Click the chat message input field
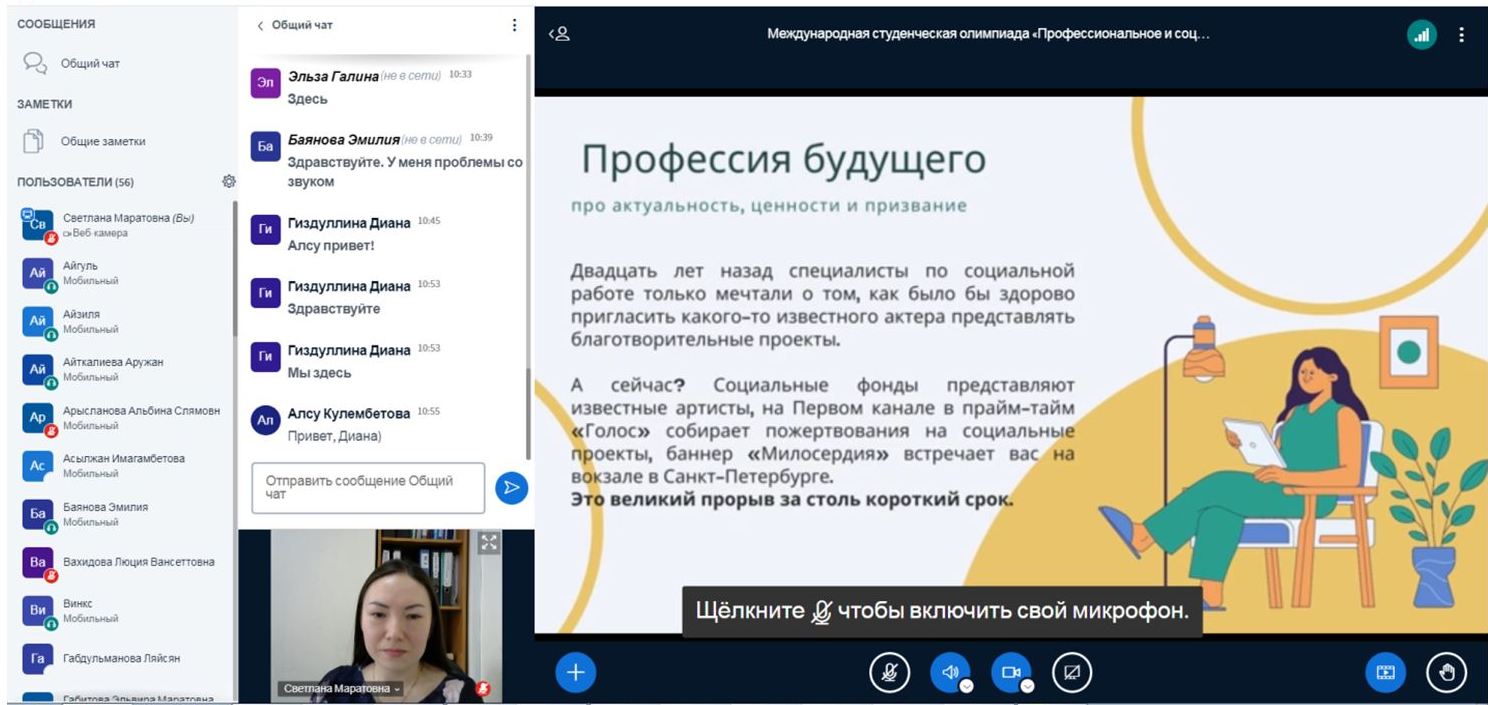1488x705 pixels. click(x=367, y=487)
